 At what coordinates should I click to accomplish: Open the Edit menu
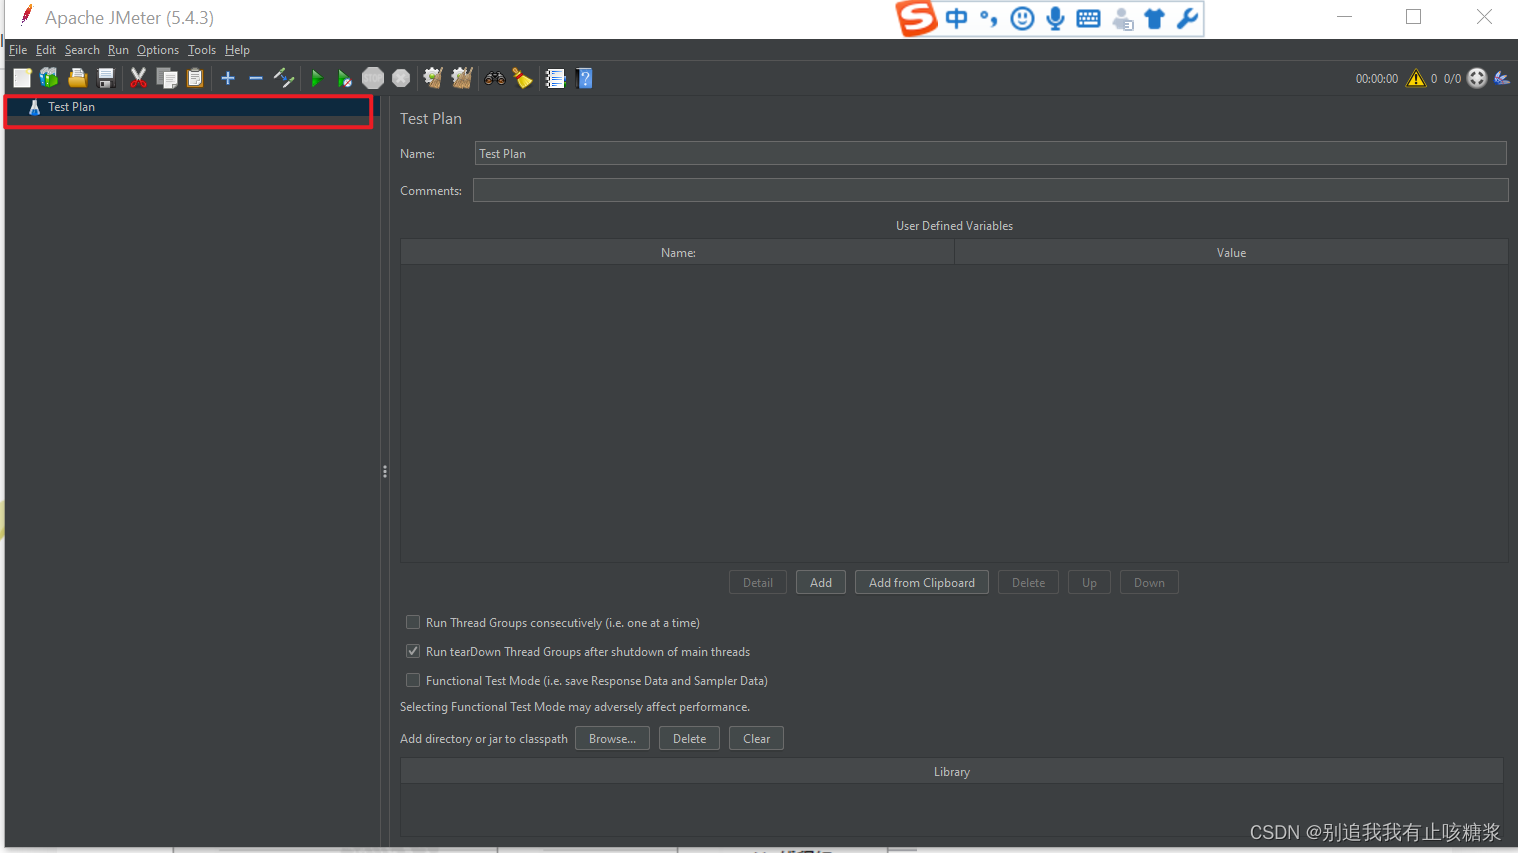click(46, 50)
